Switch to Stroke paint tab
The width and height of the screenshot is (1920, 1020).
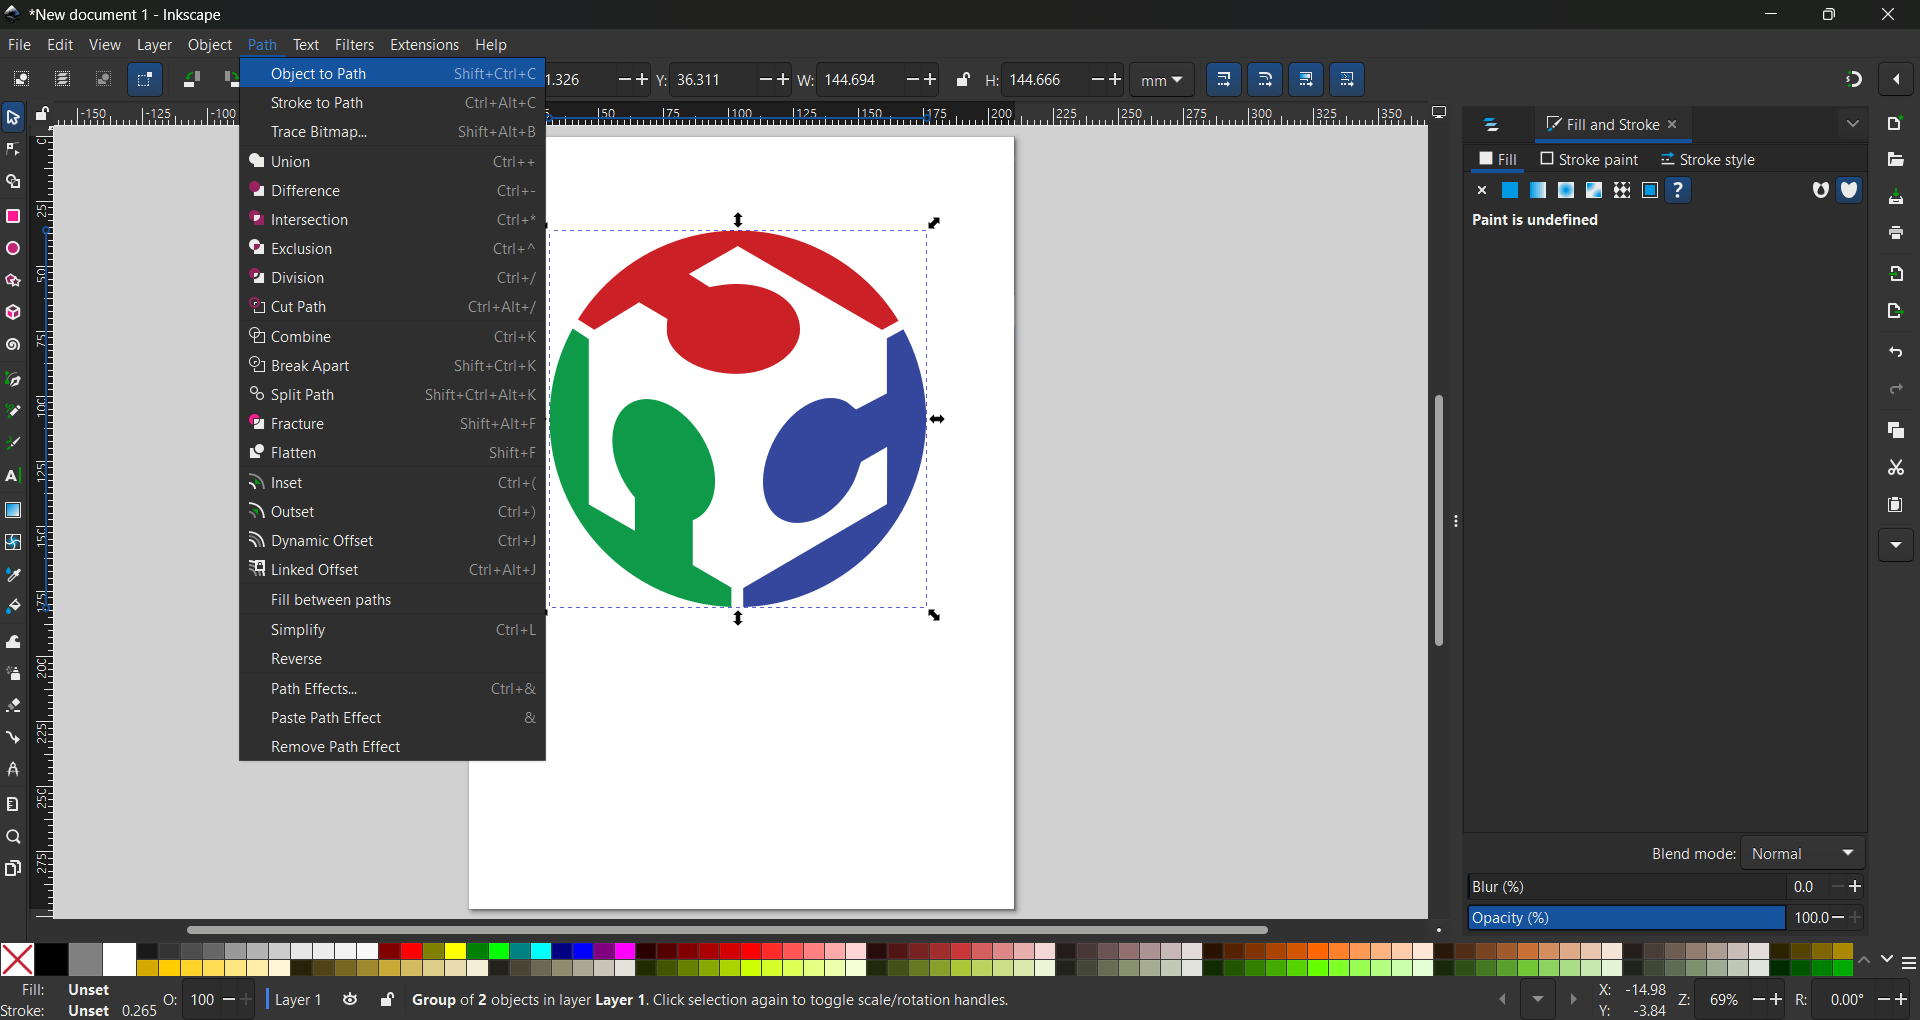point(1589,159)
